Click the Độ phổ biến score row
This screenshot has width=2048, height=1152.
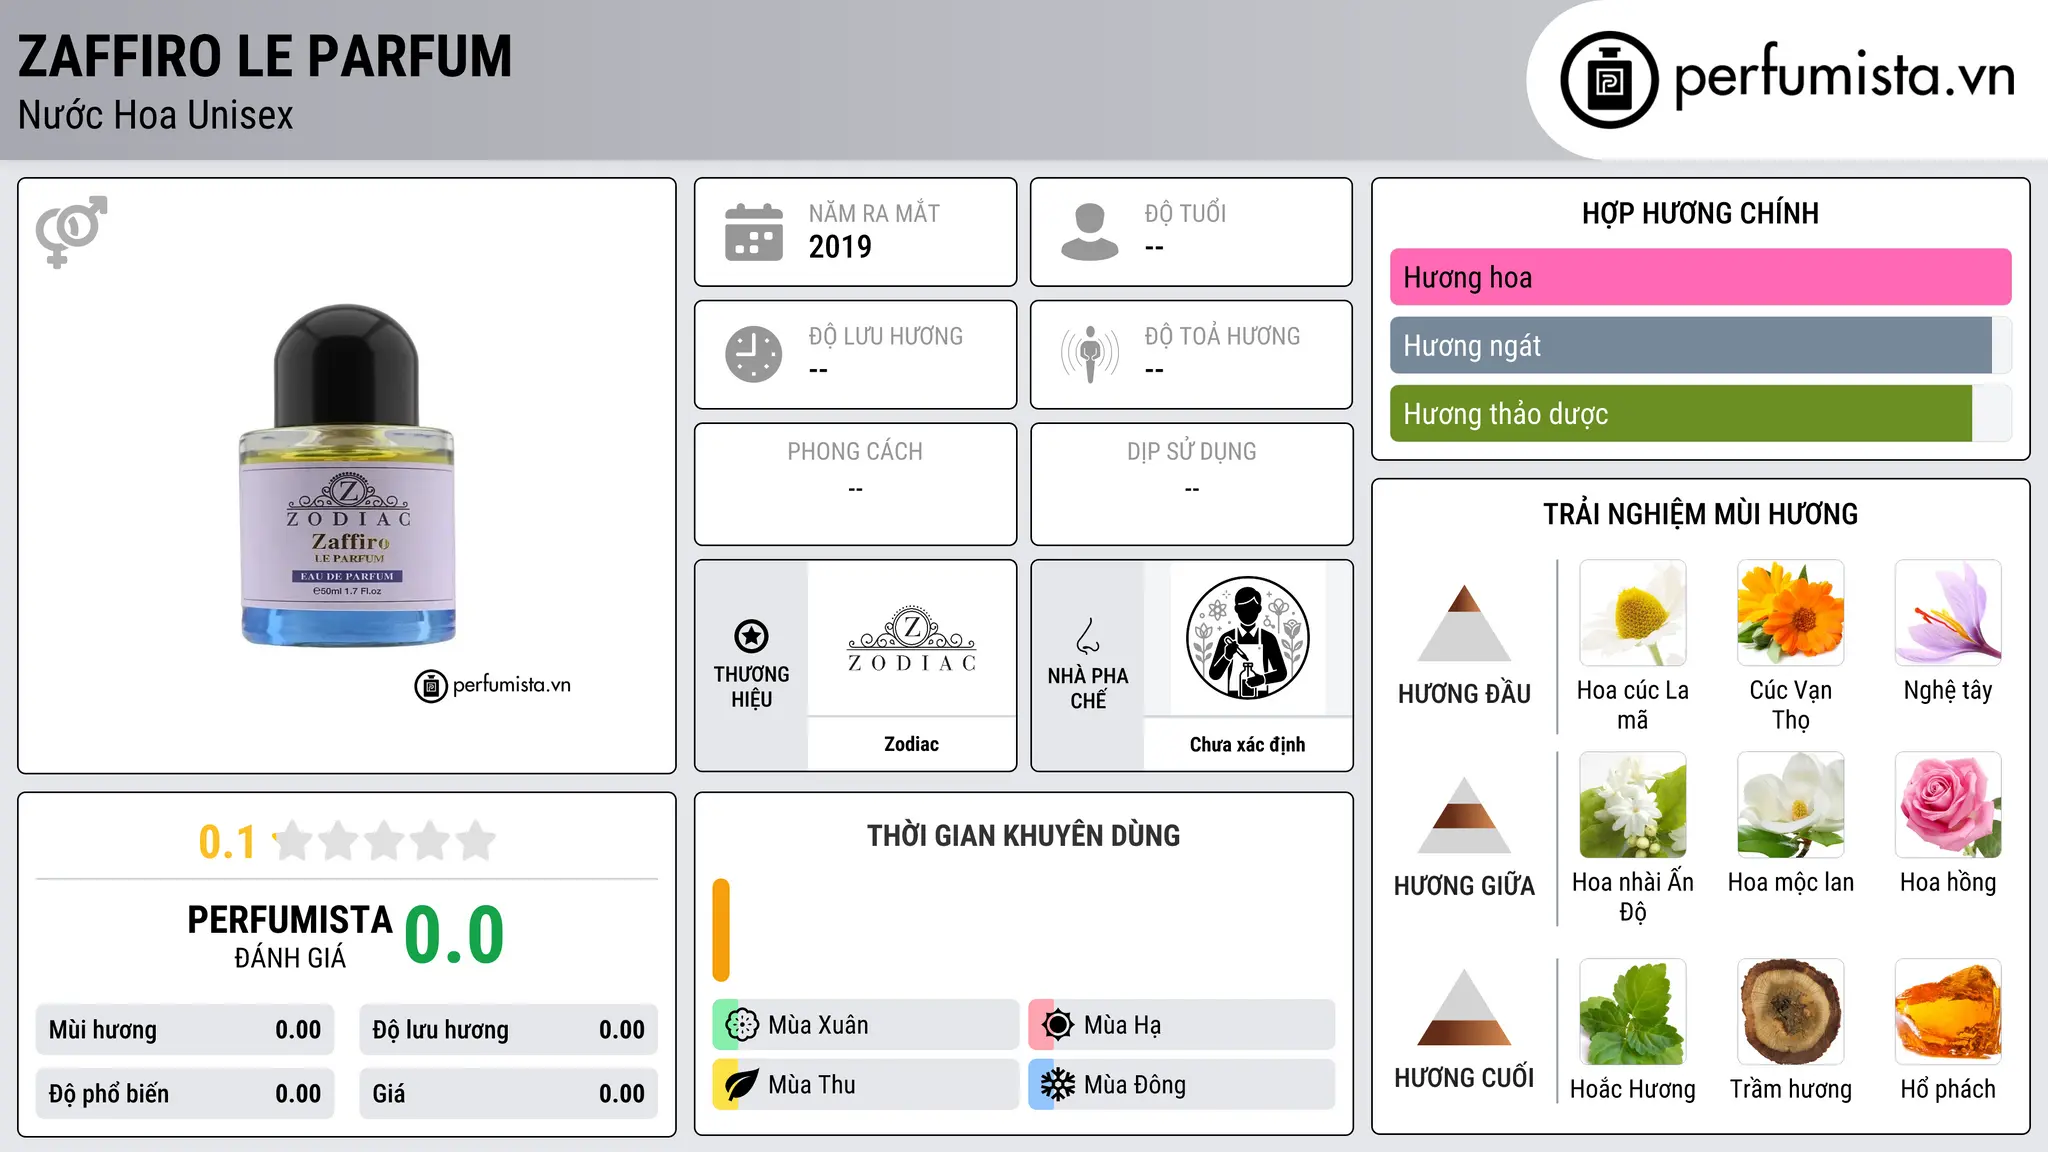185,1094
